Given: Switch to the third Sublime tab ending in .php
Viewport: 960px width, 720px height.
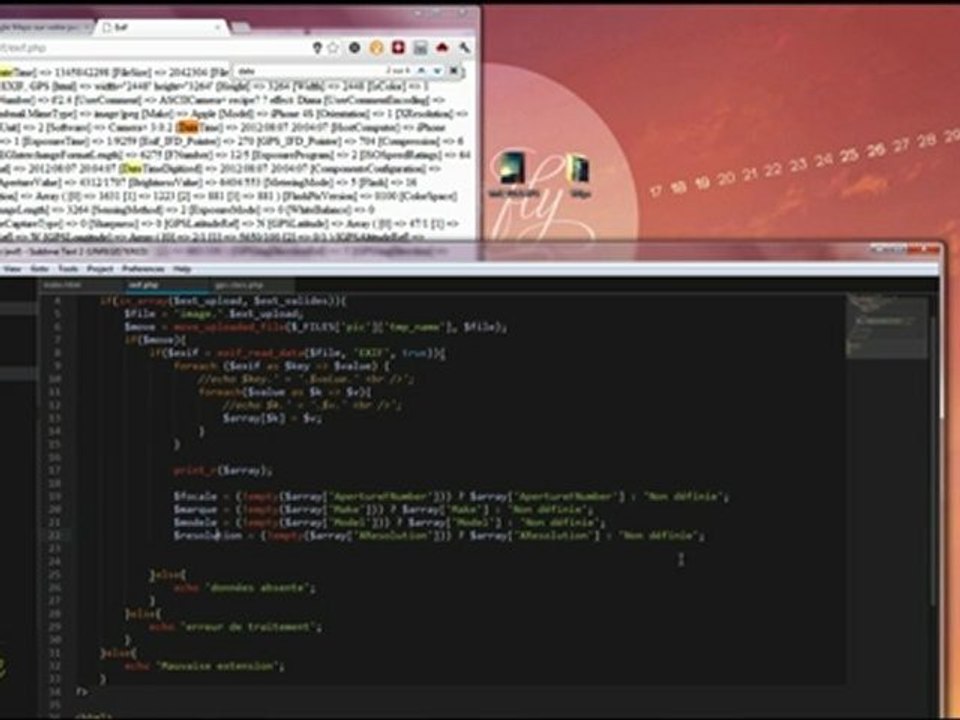Looking at the screenshot, I should 252,285.
